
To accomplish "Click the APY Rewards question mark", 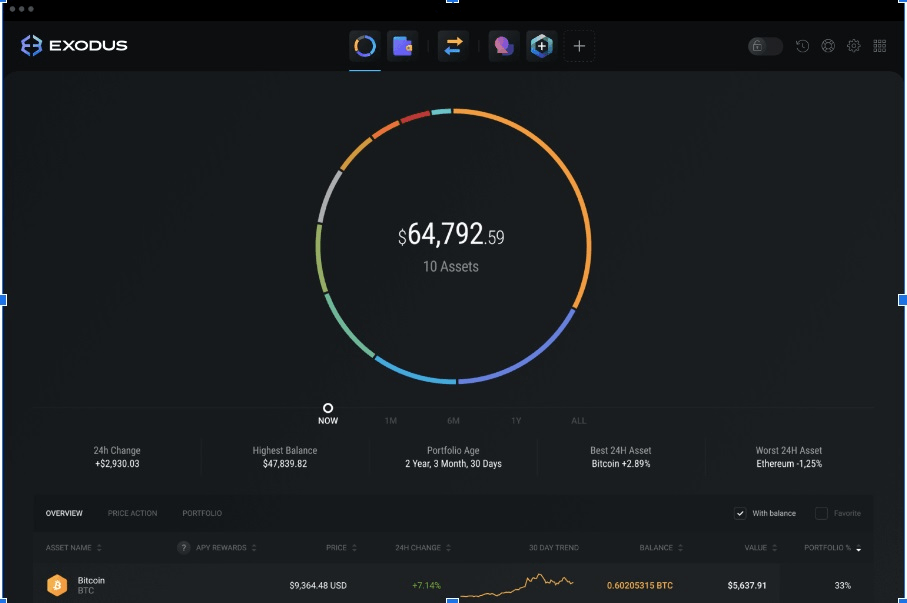I will [x=183, y=547].
